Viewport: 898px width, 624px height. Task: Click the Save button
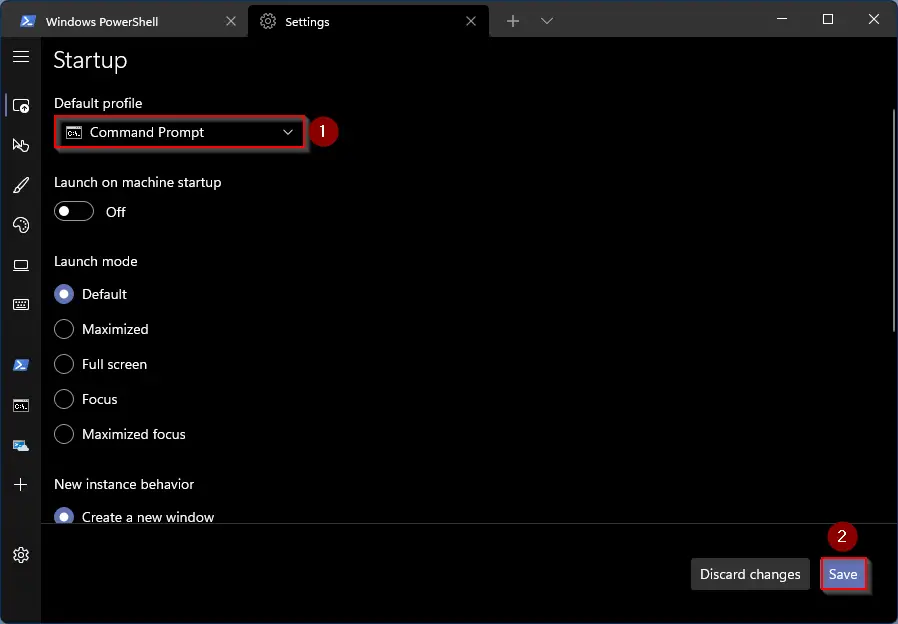pyautogui.click(x=843, y=574)
